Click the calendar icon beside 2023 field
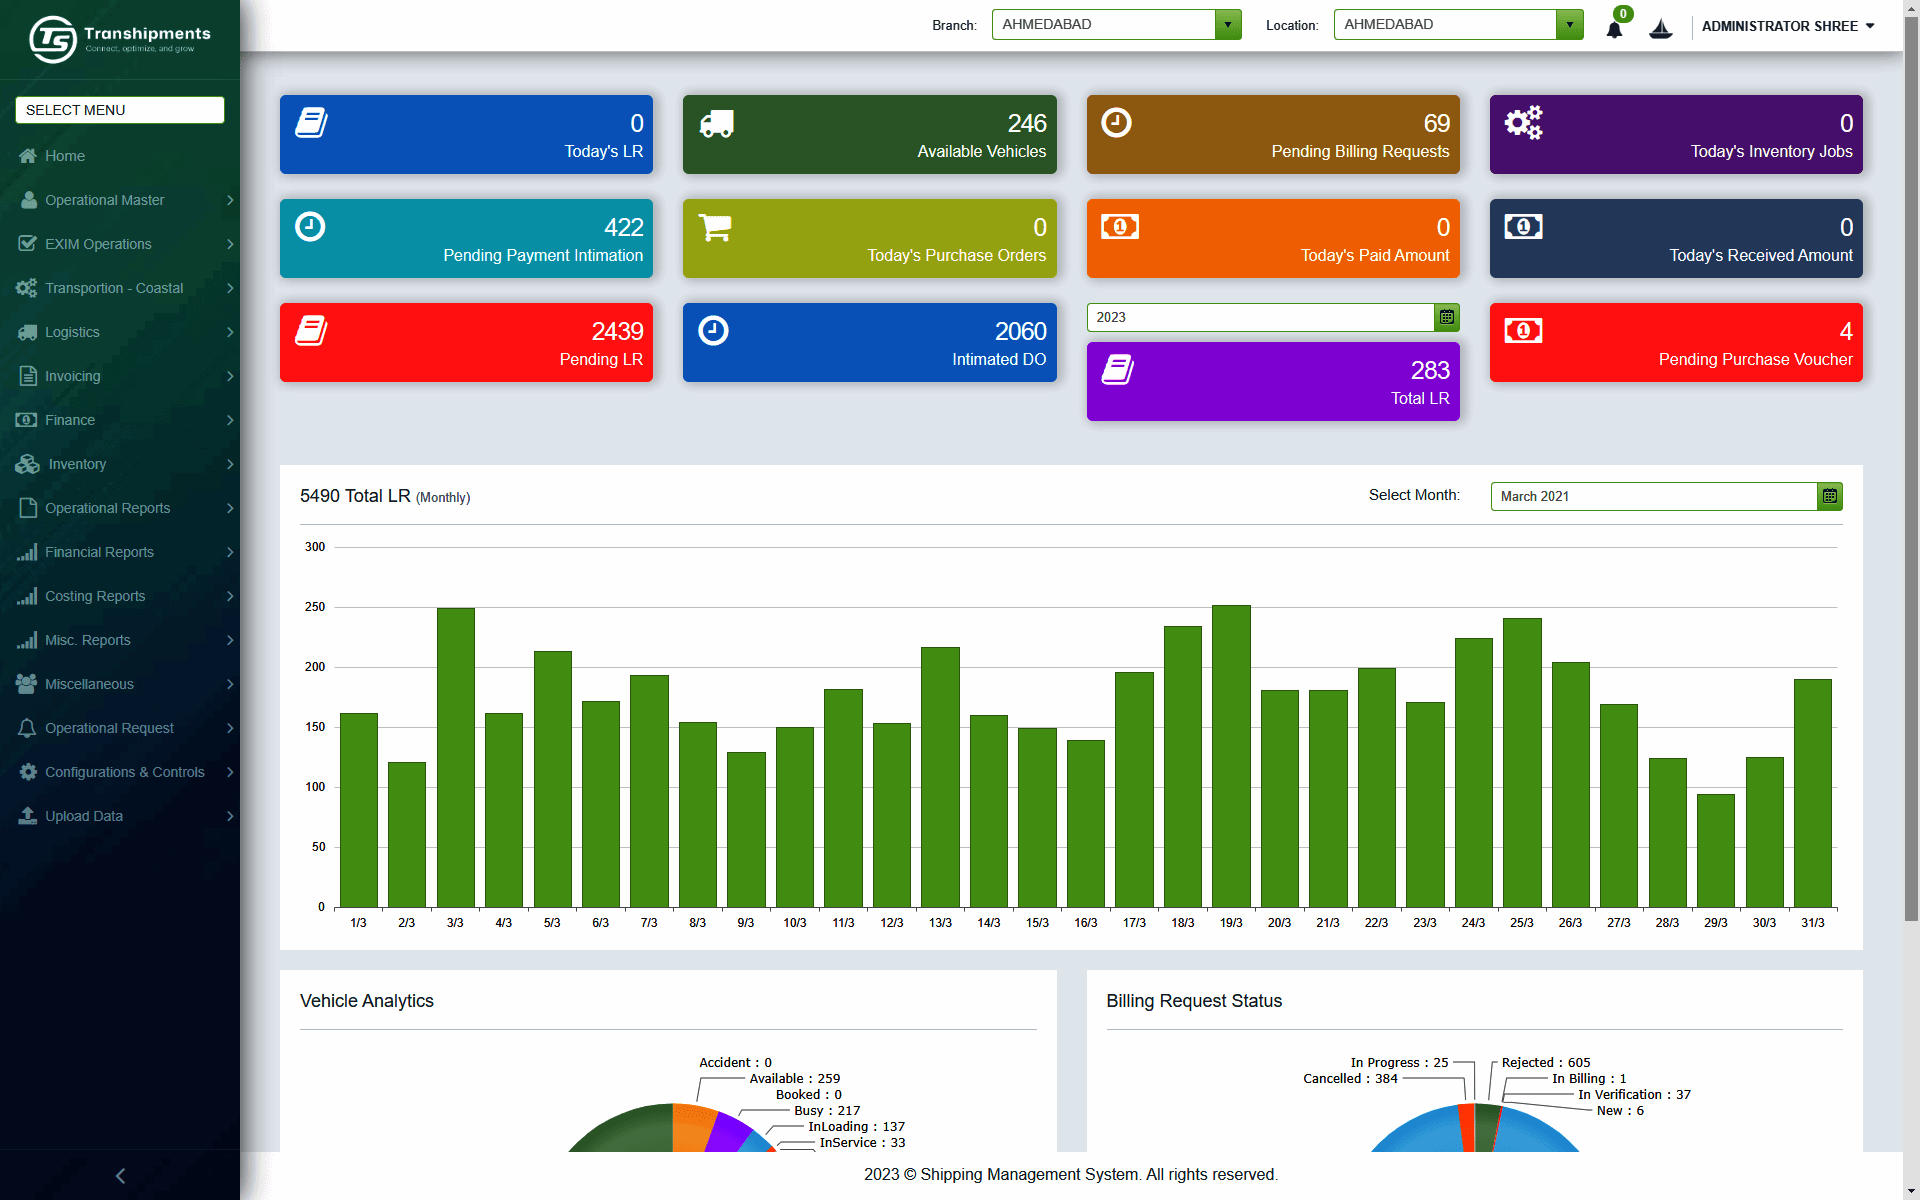 click(x=1446, y=317)
